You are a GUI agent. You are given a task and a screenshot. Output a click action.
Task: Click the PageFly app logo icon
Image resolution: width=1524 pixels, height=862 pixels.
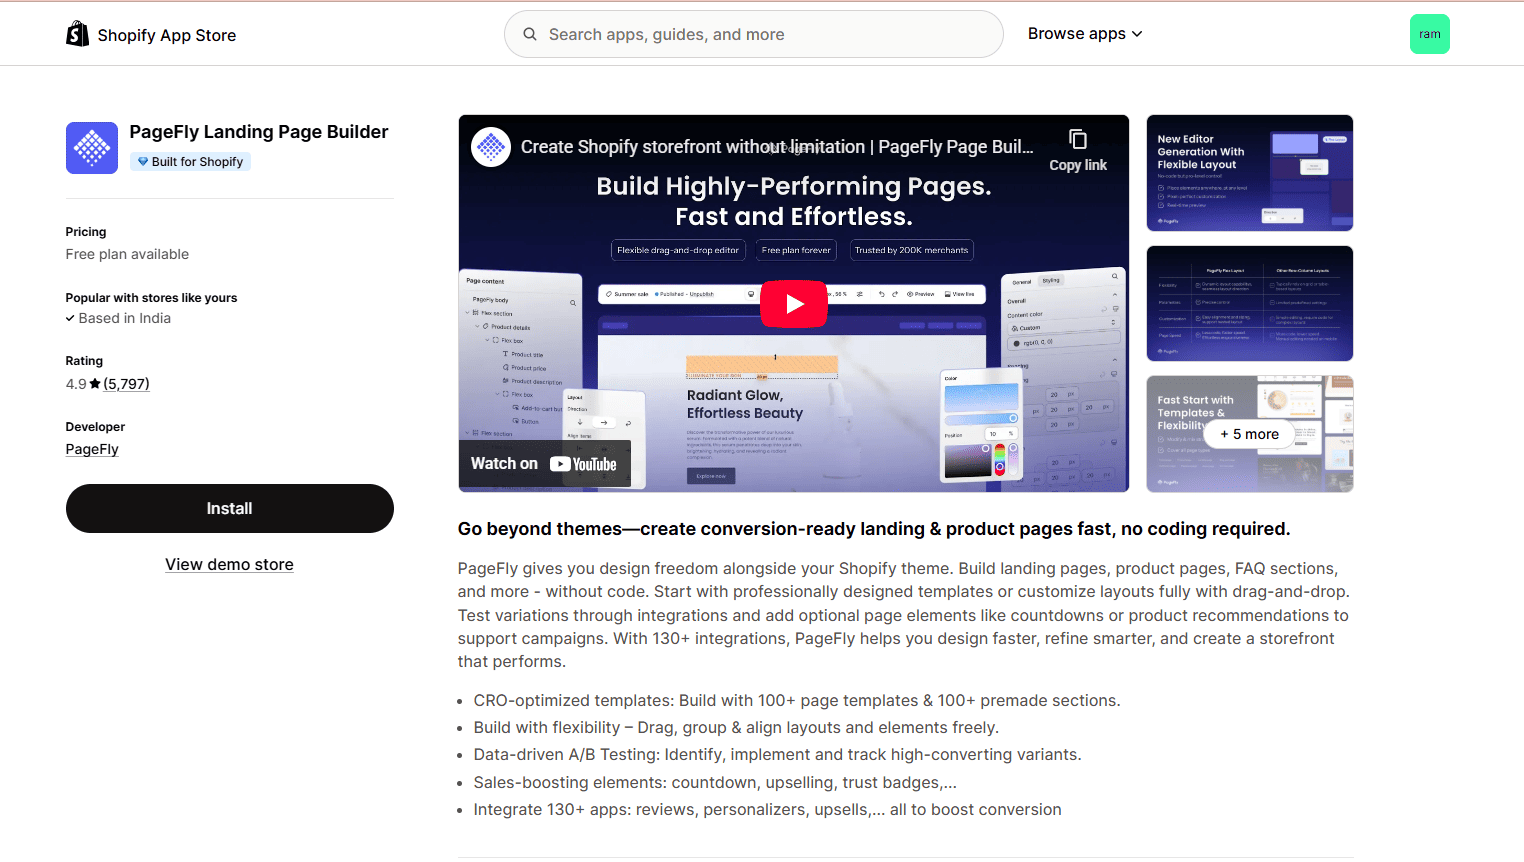pos(92,148)
